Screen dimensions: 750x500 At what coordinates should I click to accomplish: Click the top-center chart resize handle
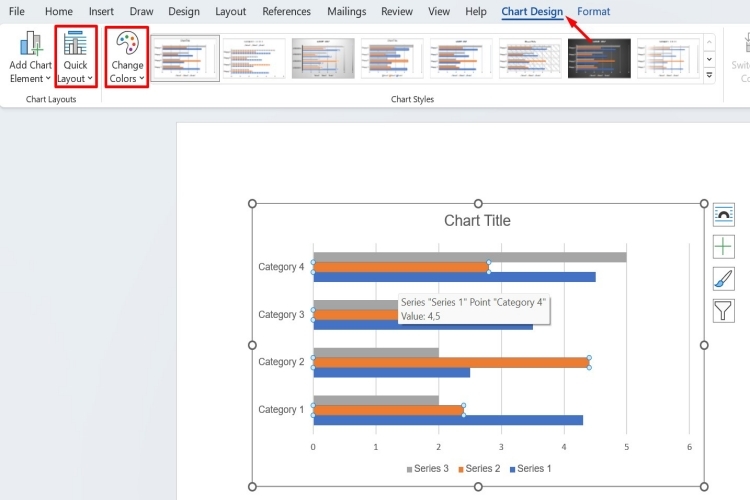[x=478, y=203]
